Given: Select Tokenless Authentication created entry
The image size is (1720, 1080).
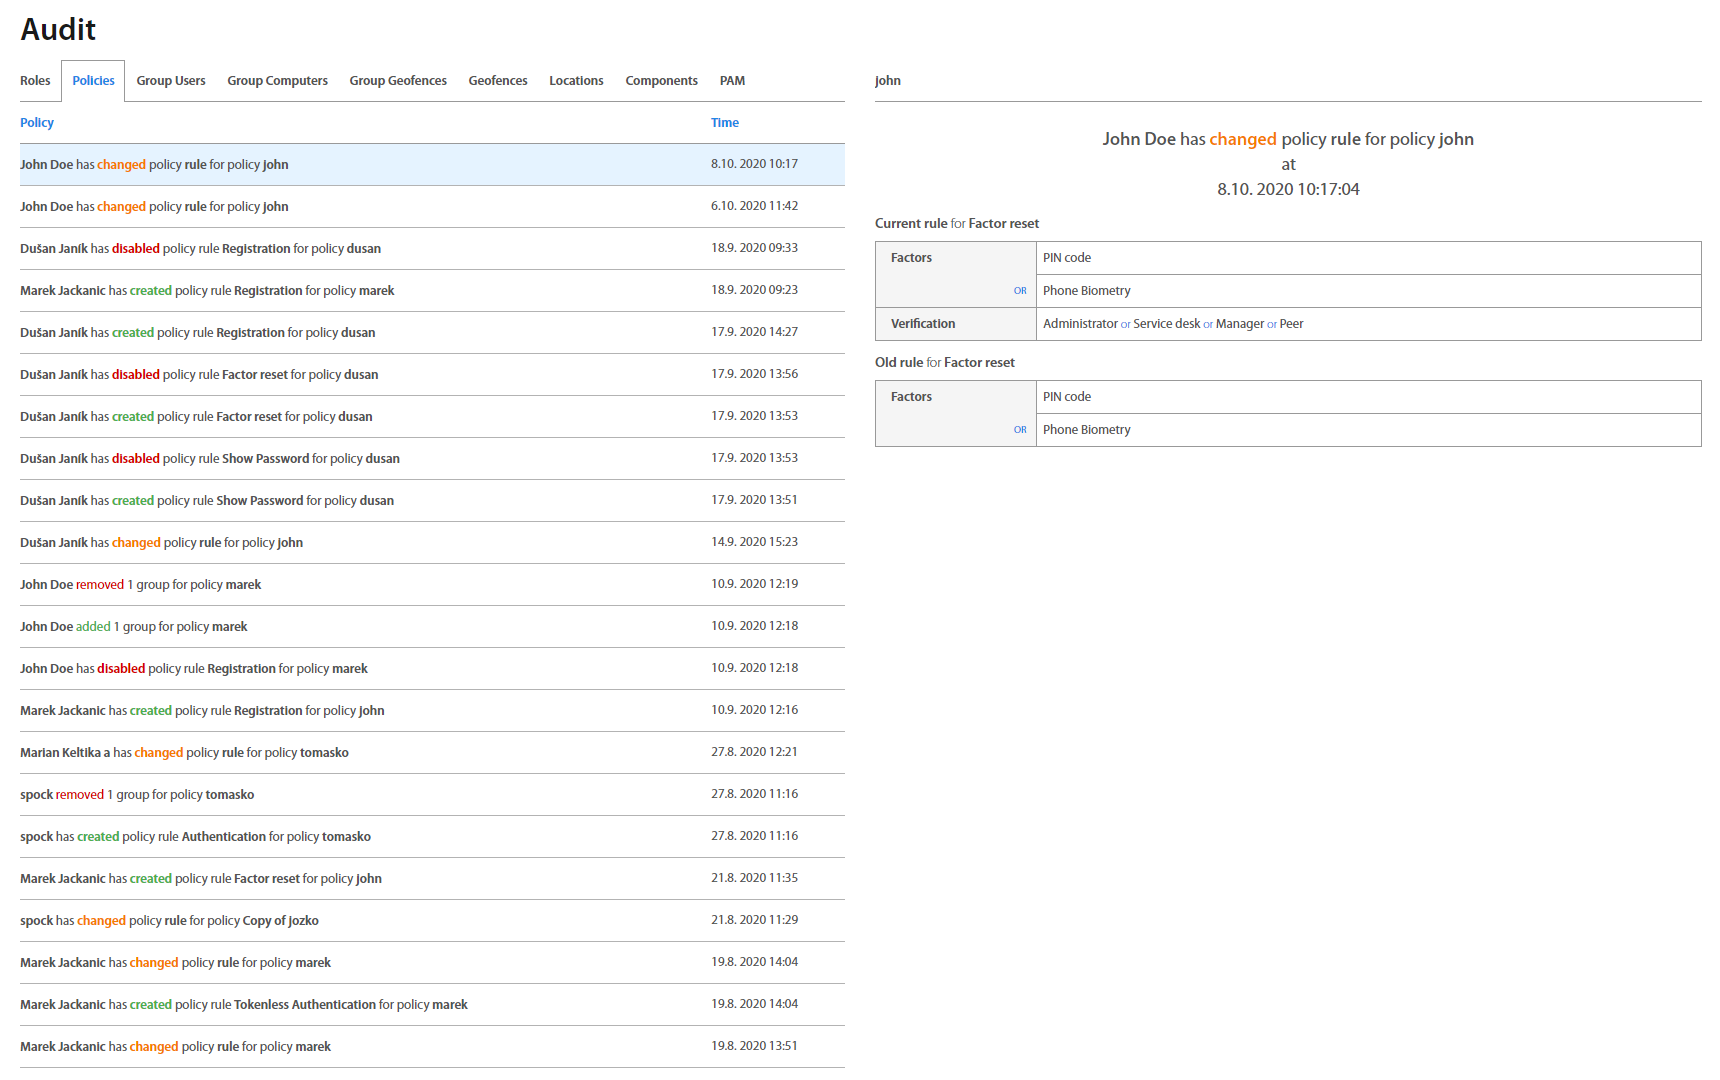Looking at the screenshot, I should tap(243, 1005).
